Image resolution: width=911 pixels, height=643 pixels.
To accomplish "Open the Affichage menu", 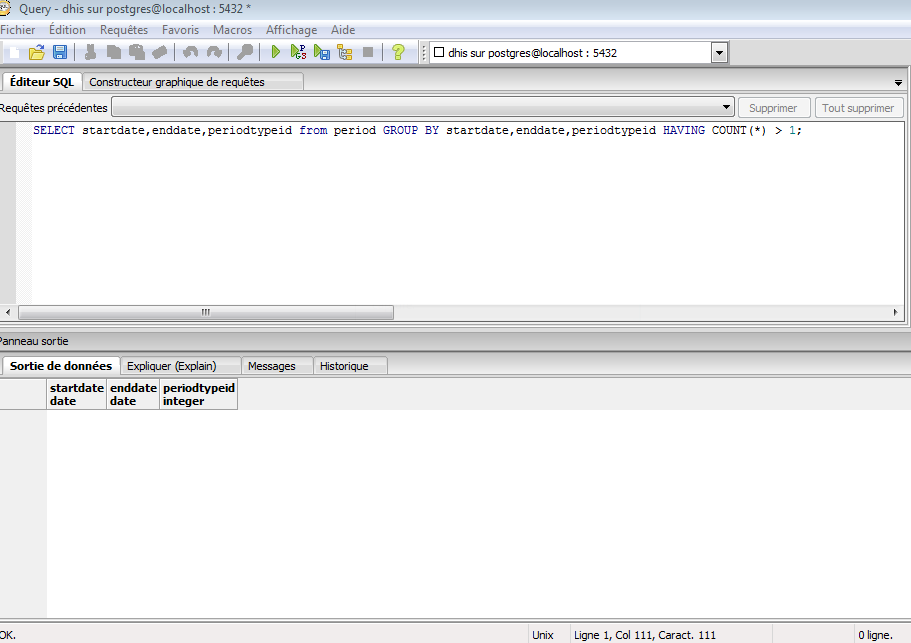I will coord(292,30).
